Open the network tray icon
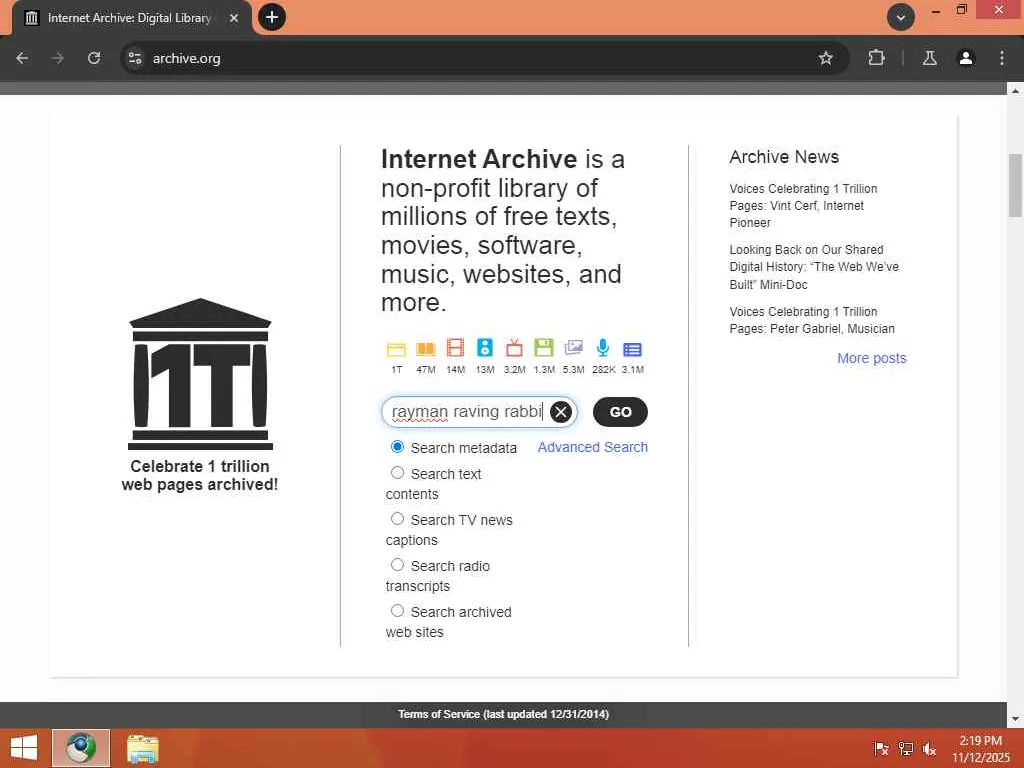The width and height of the screenshot is (1024, 768). click(905, 749)
